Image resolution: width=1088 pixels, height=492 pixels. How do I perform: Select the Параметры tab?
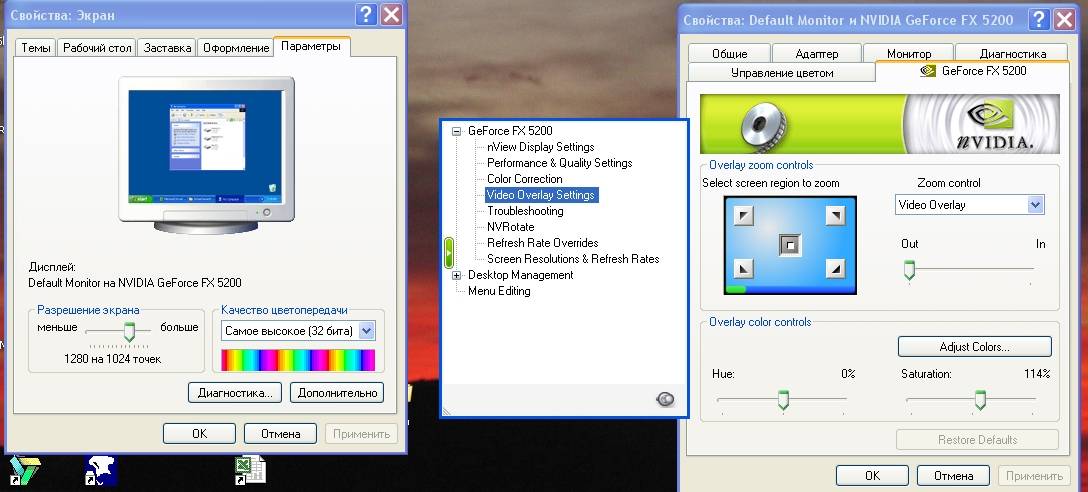(312, 46)
